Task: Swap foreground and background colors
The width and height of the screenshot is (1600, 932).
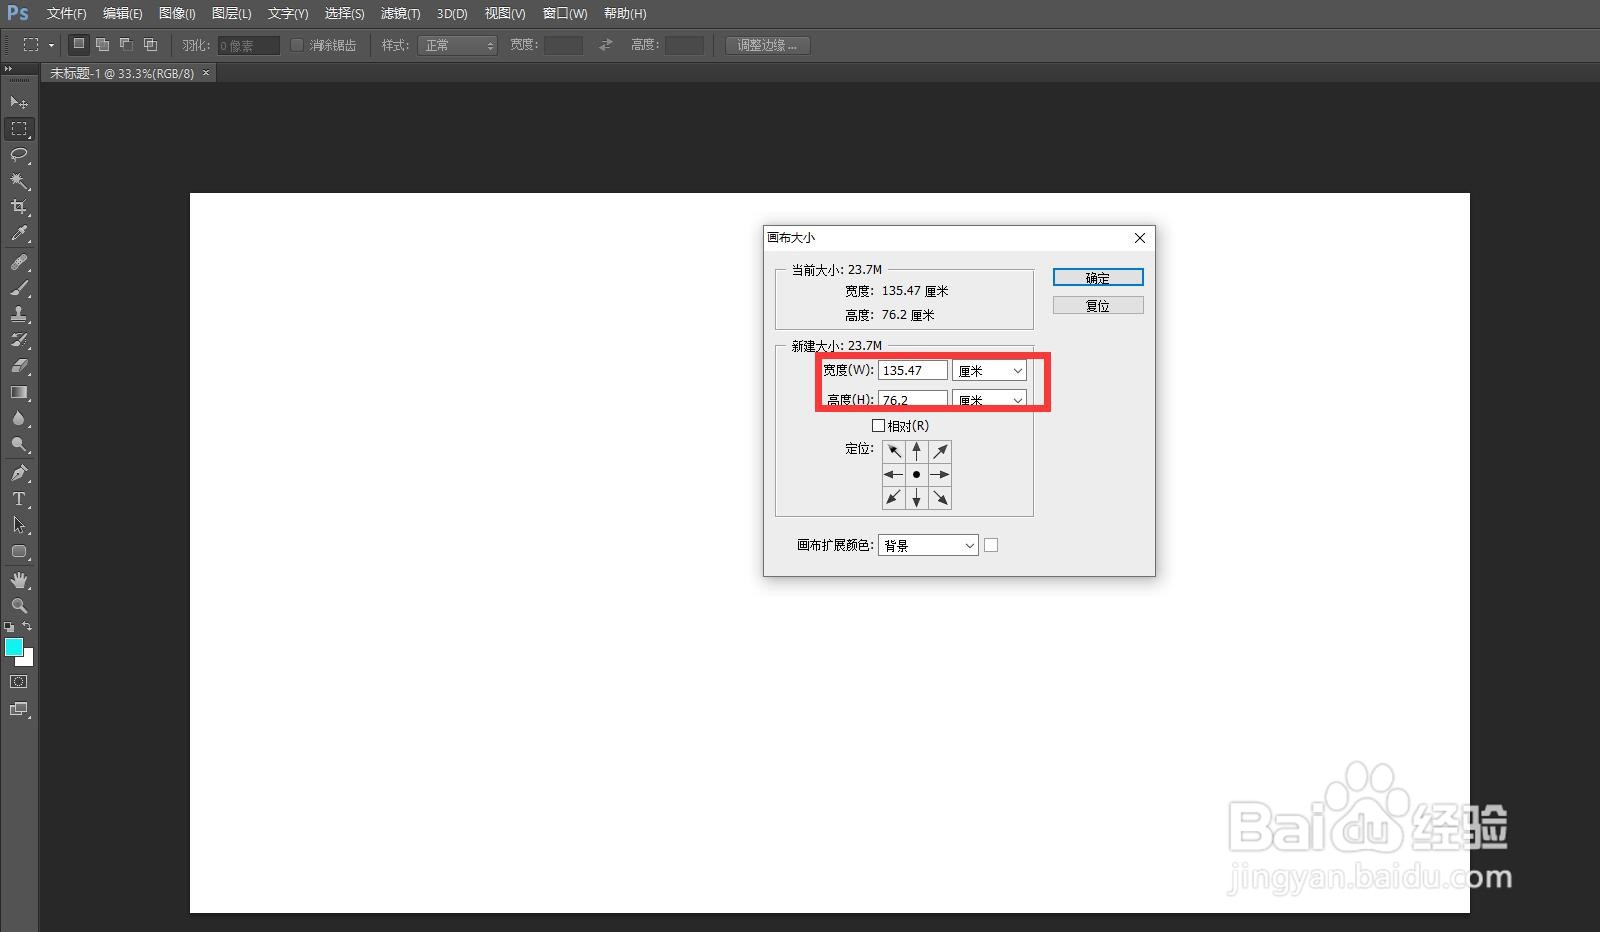Action: pyautogui.click(x=27, y=626)
